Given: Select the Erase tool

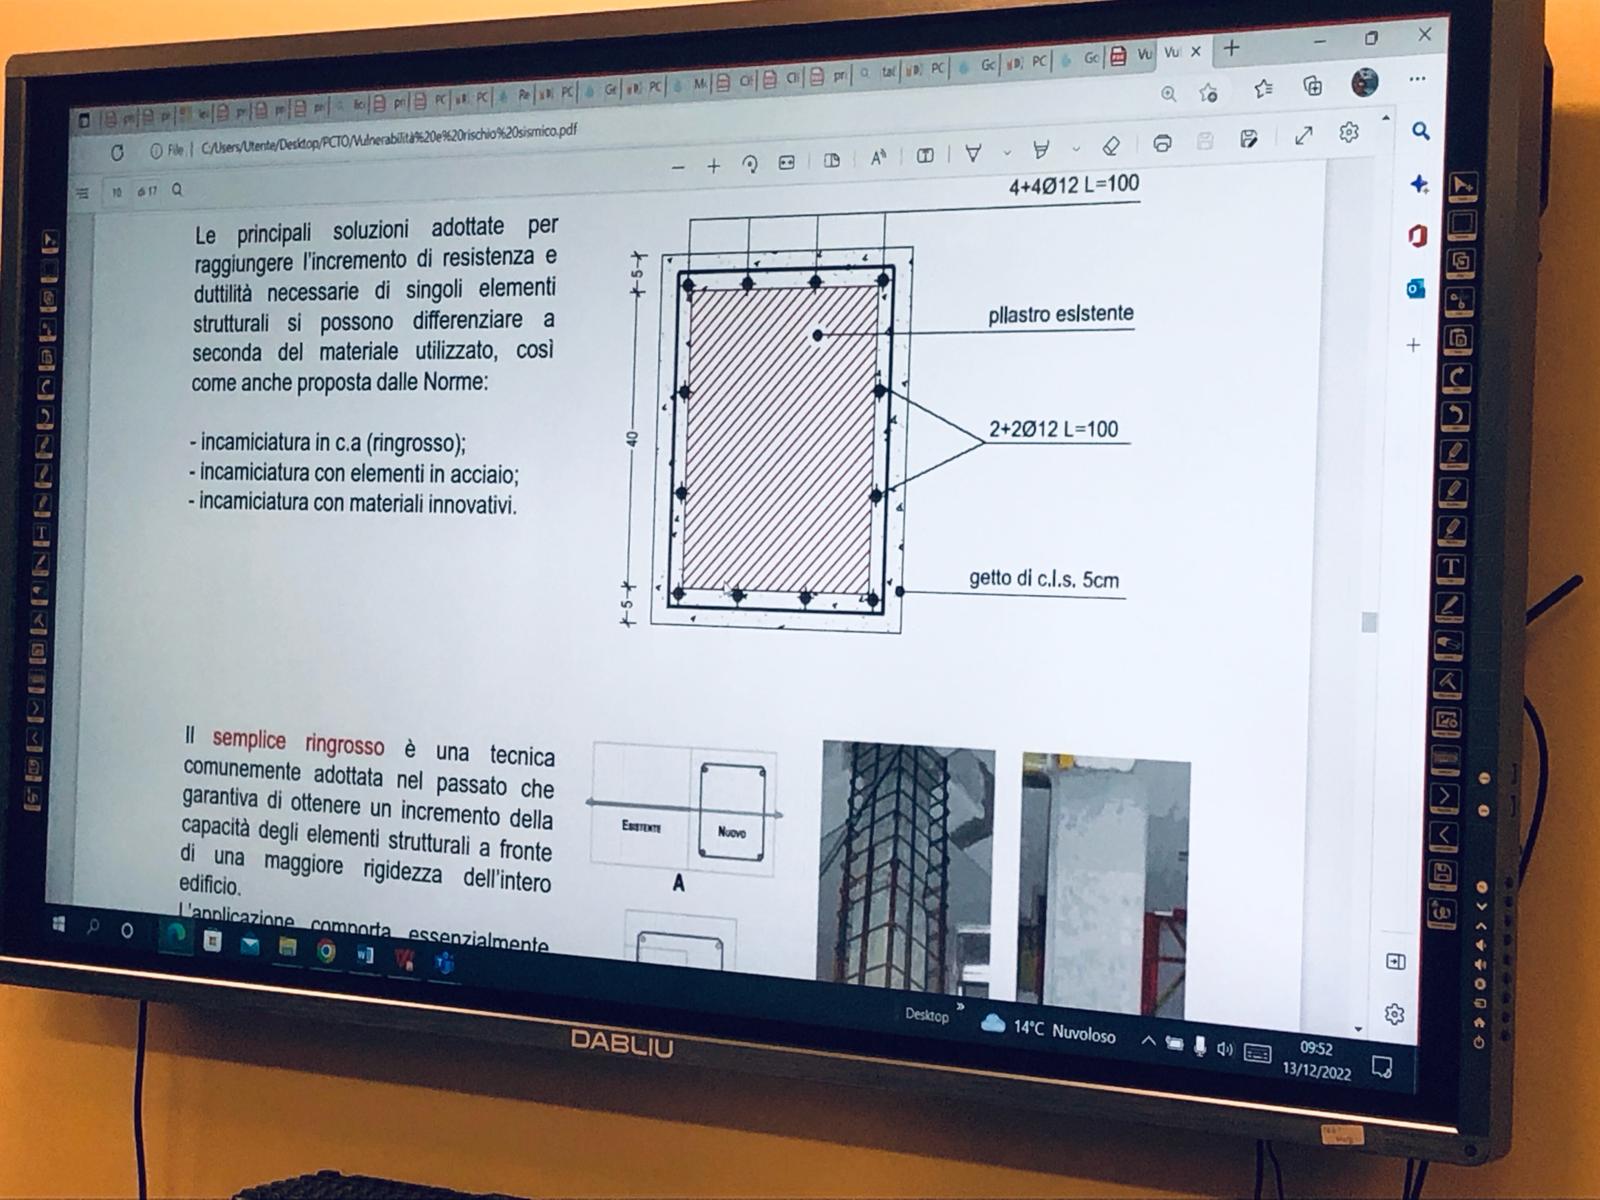Looking at the screenshot, I should 1110,147.
